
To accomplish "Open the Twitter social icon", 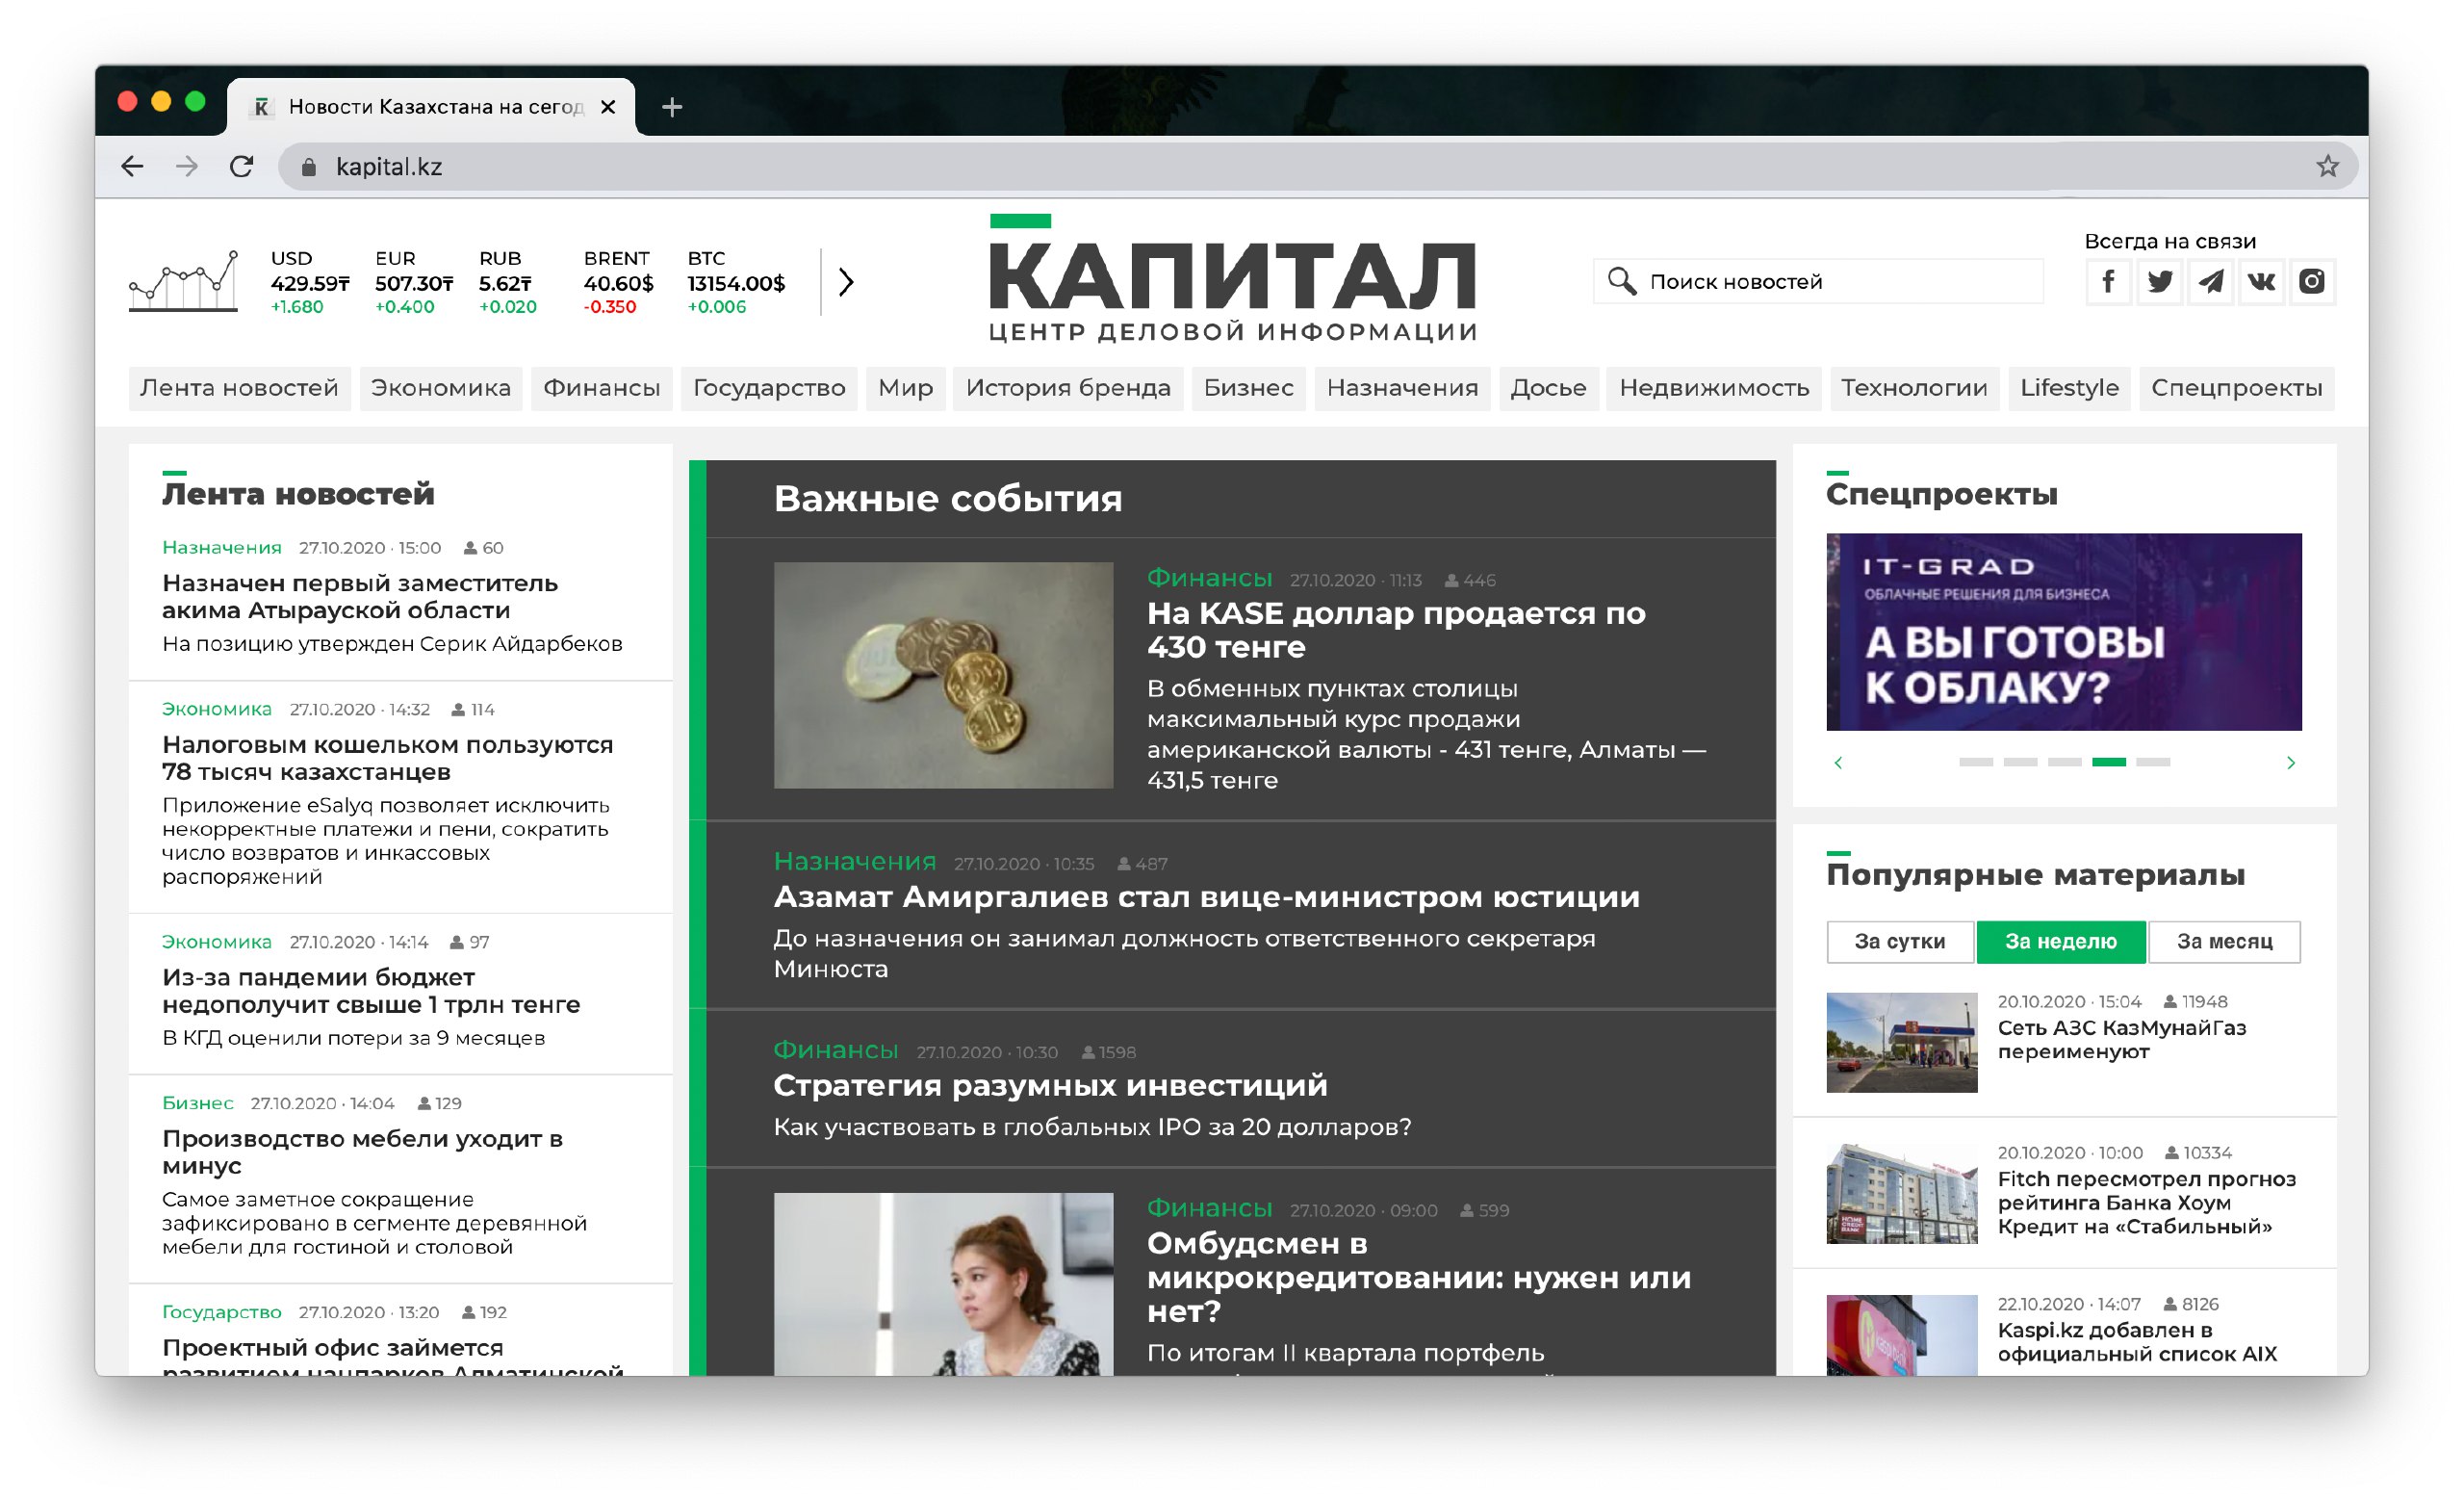I will 2159,282.
